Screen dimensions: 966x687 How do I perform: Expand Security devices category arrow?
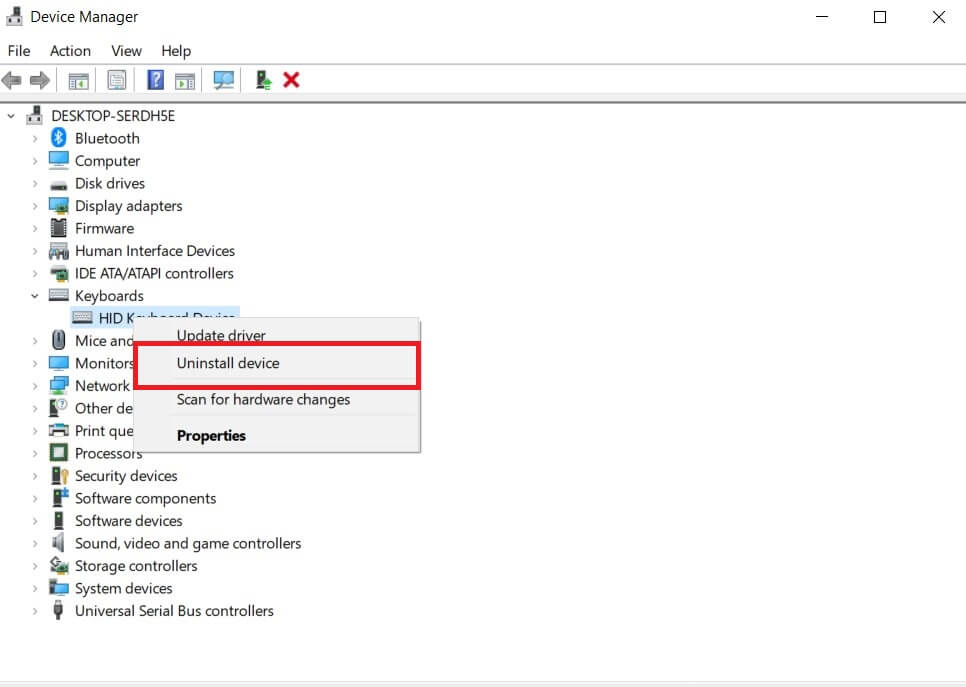35,476
